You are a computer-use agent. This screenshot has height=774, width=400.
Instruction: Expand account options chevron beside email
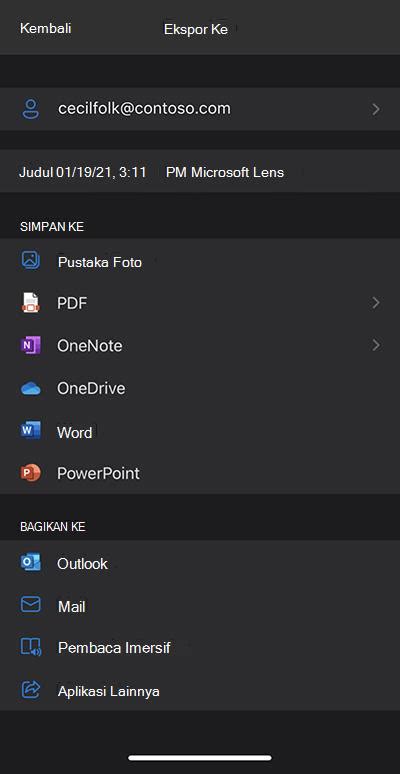[x=376, y=109]
